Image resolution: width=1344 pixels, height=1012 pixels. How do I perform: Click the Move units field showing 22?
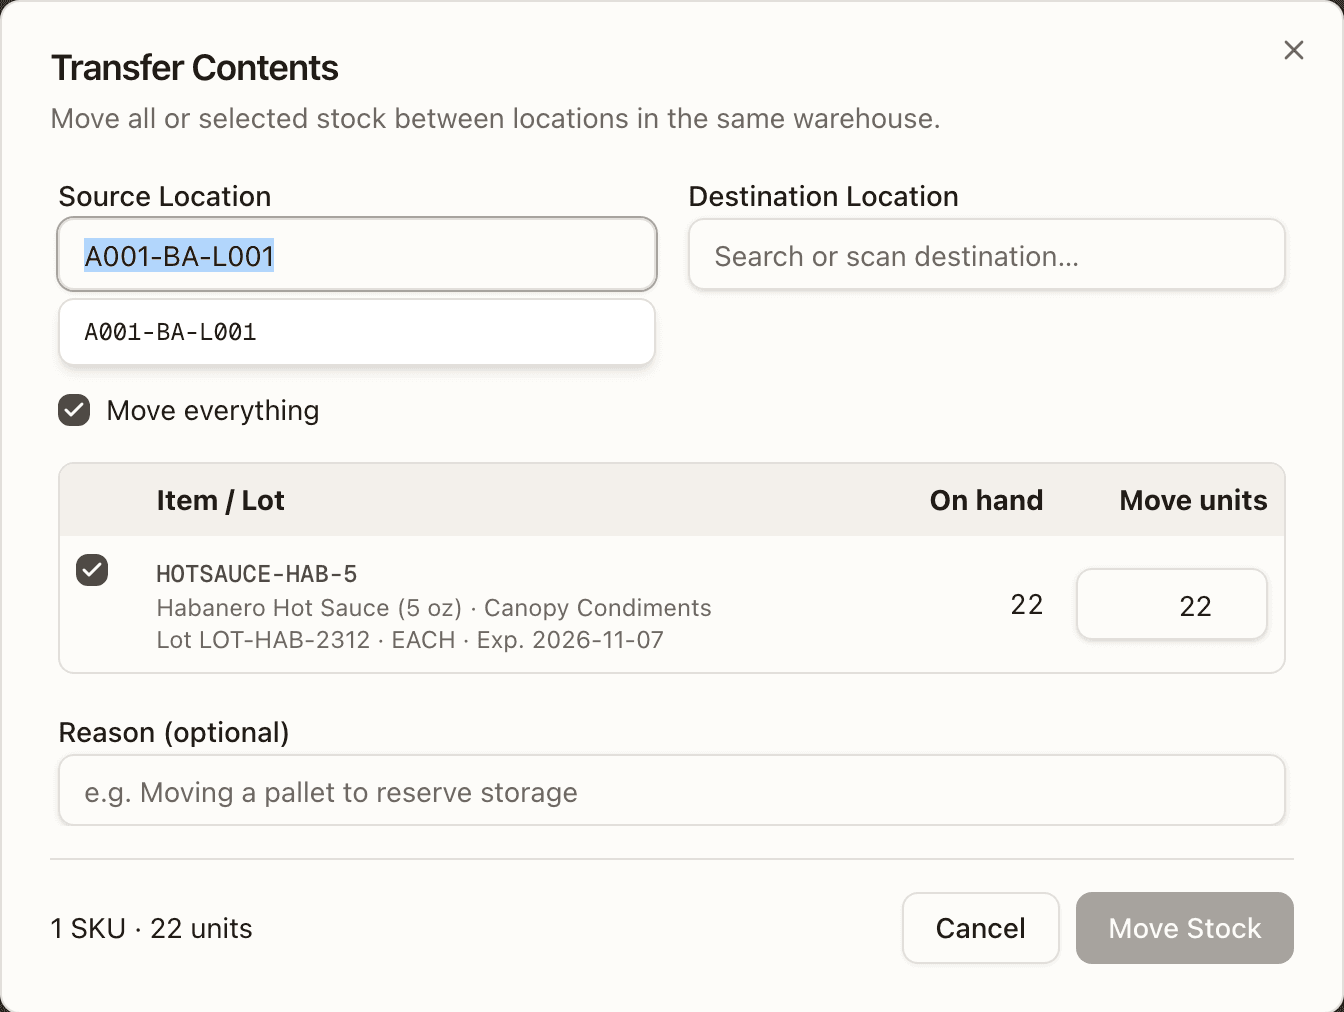1171,604
